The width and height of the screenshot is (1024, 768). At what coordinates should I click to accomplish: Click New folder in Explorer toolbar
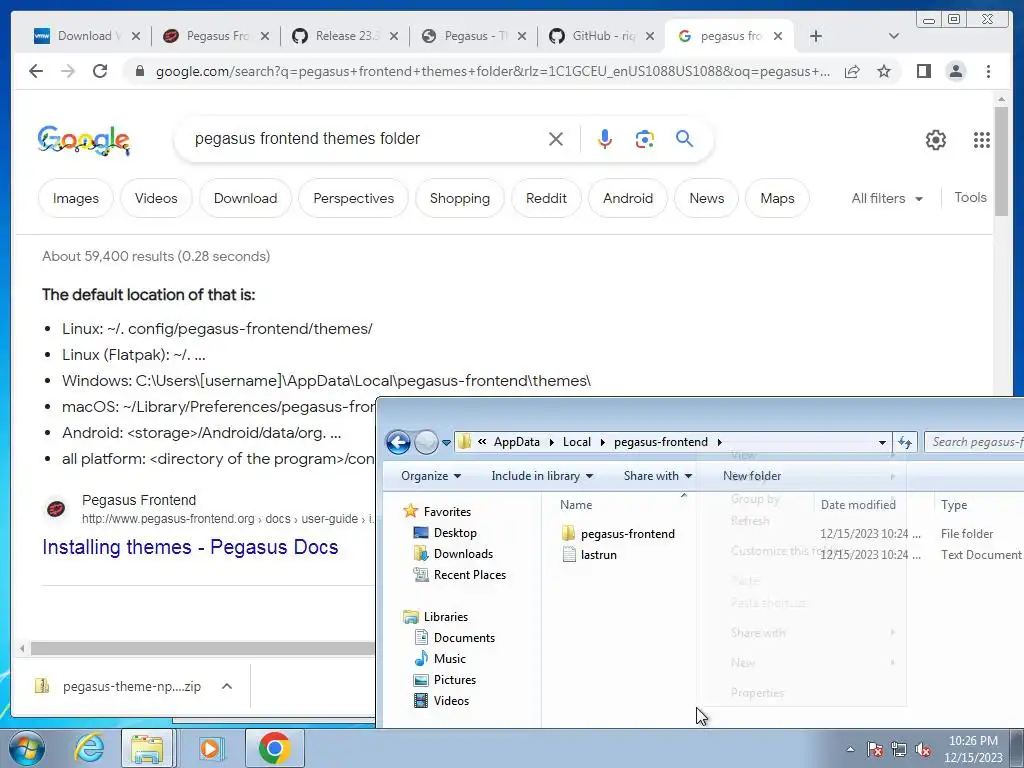pyautogui.click(x=752, y=476)
